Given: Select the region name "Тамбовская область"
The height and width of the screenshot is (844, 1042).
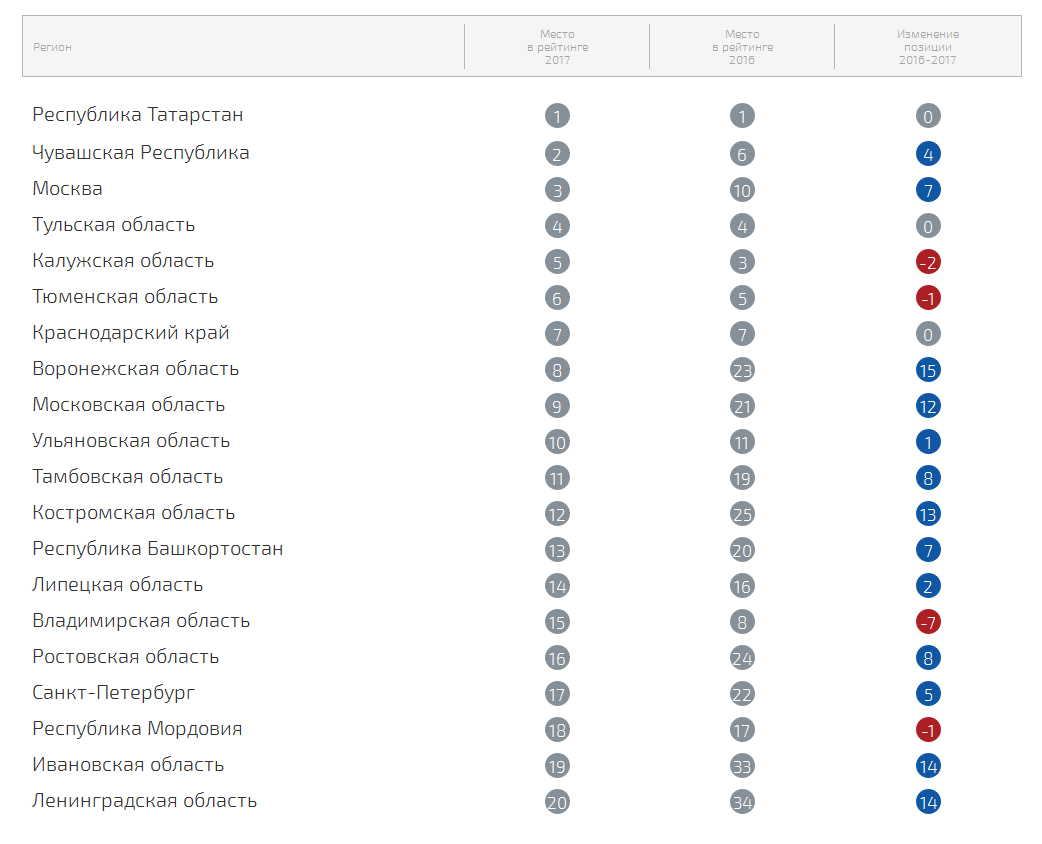Looking at the screenshot, I should [x=128, y=476].
